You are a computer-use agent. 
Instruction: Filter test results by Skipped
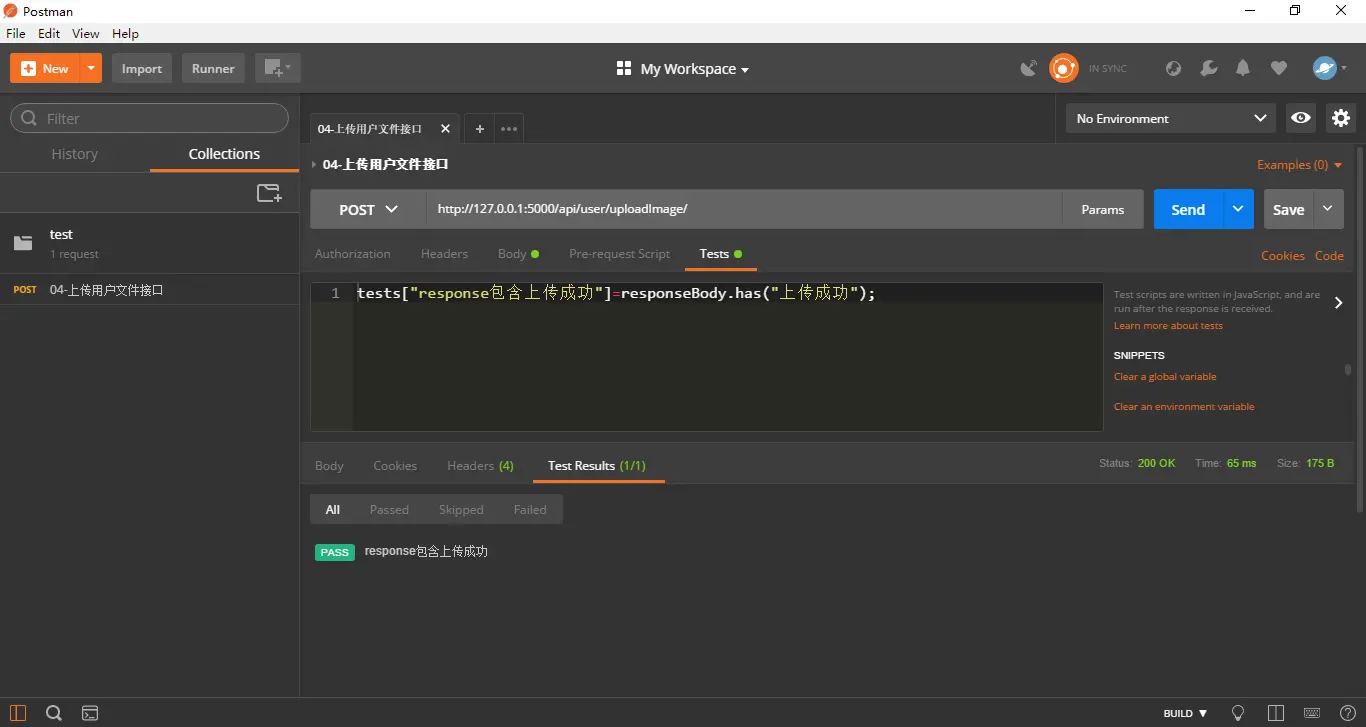click(461, 510)
